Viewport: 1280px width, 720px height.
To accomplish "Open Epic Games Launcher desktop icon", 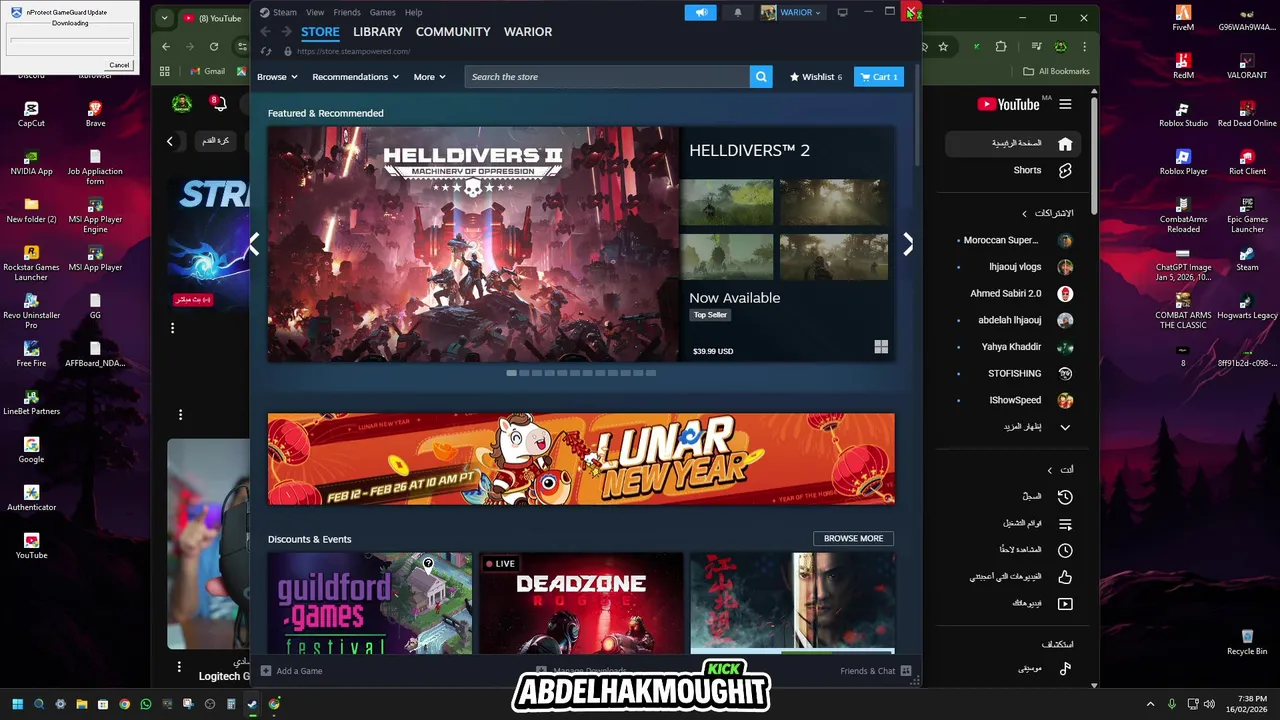I will click(1247, 214).
